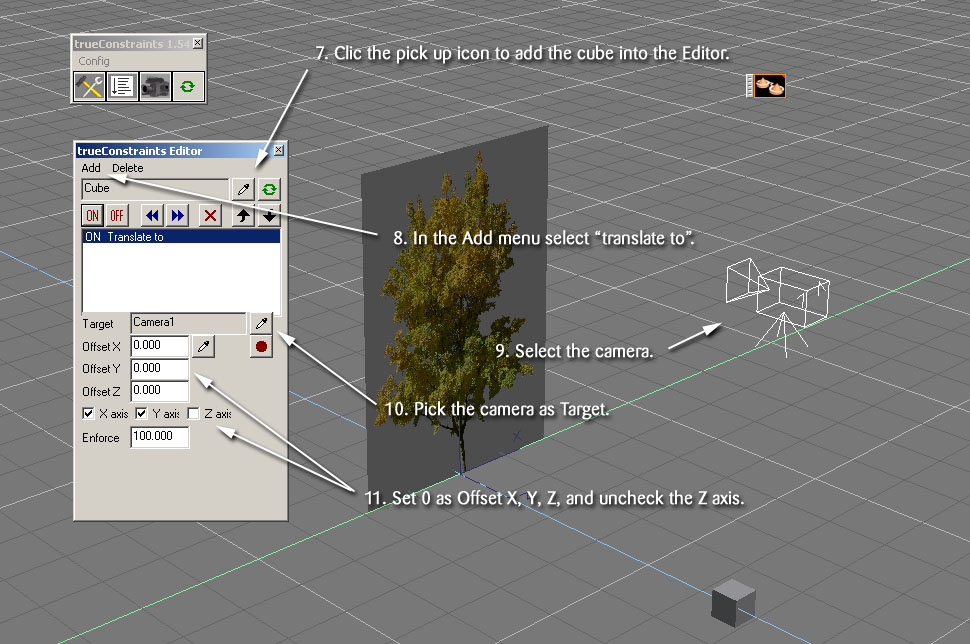Click the camera icon in trueConstraints panel
The height and width of the screenshot is (644, 970).
[155, 87]
